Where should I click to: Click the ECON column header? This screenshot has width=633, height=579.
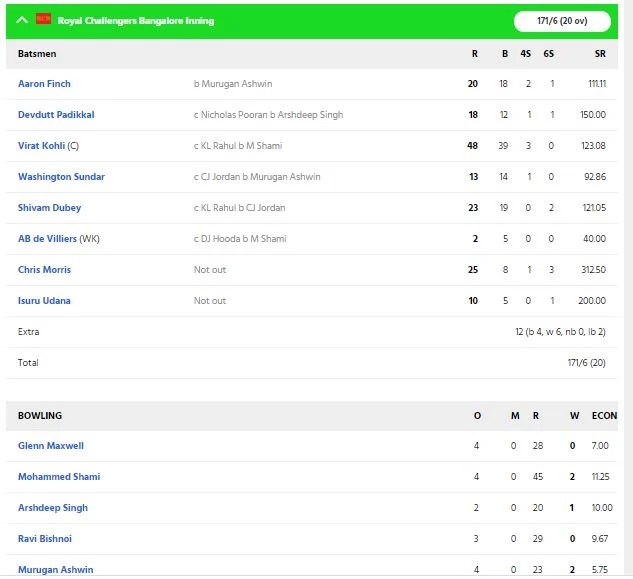pyautogui.click(x=604, y=415)
